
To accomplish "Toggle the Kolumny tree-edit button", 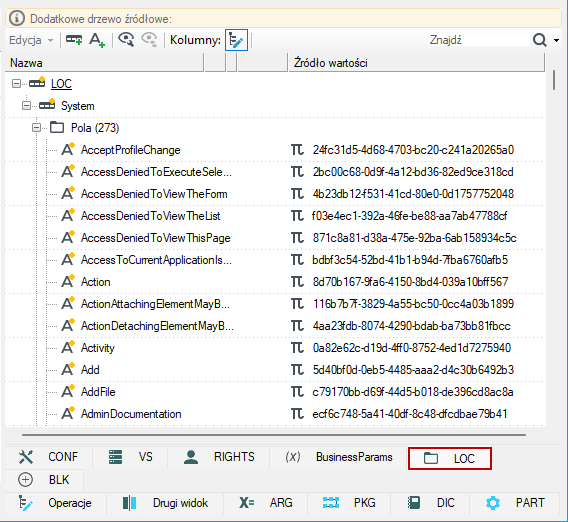I will [237, 40].
